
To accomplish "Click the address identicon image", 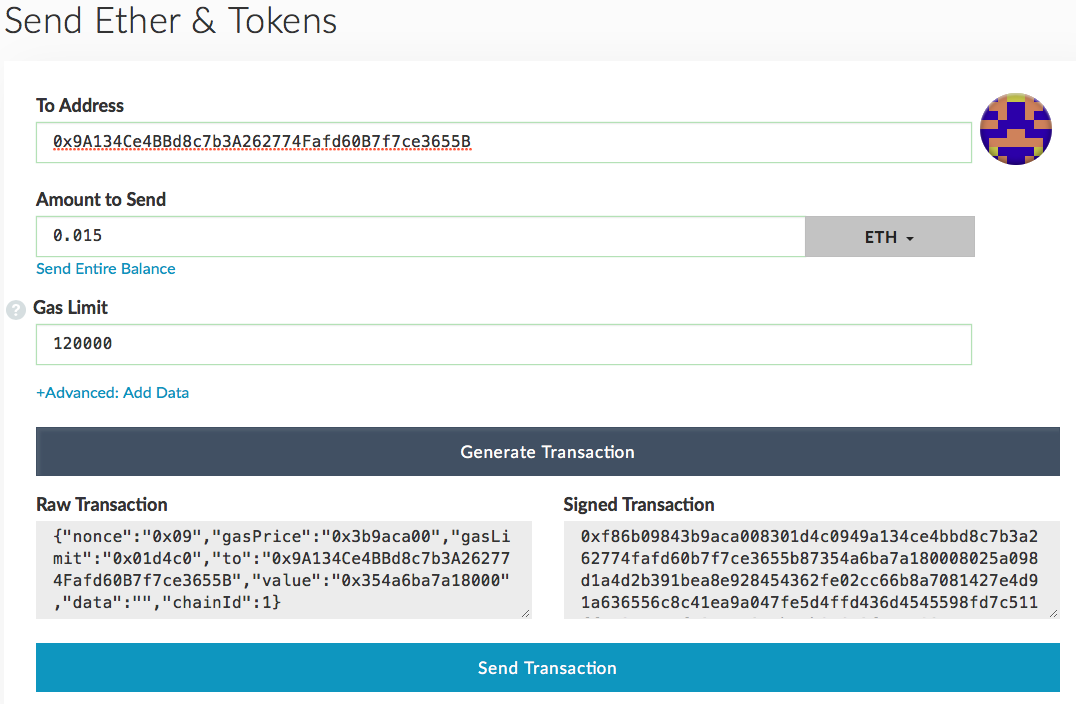I will click(x=1016, y=129).
